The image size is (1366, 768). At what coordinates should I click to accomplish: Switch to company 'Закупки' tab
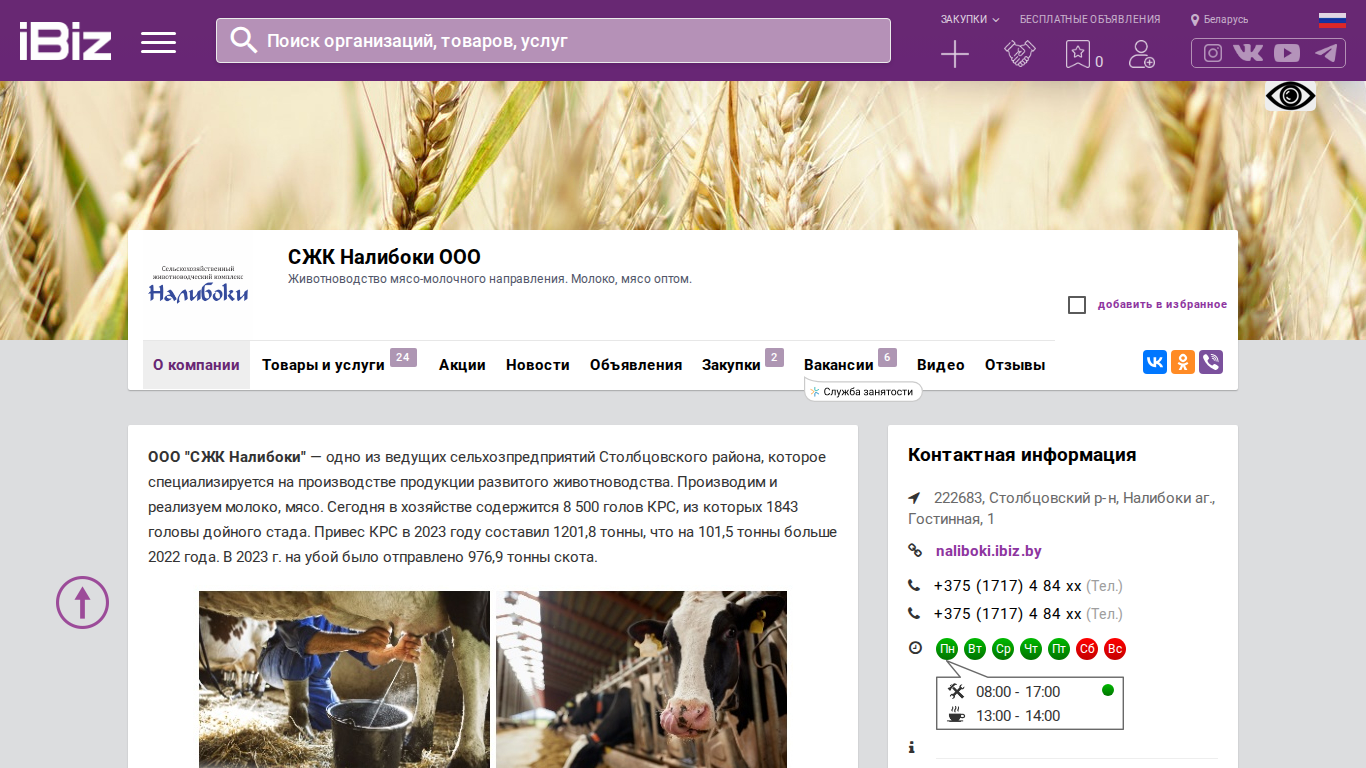point(731,365)
